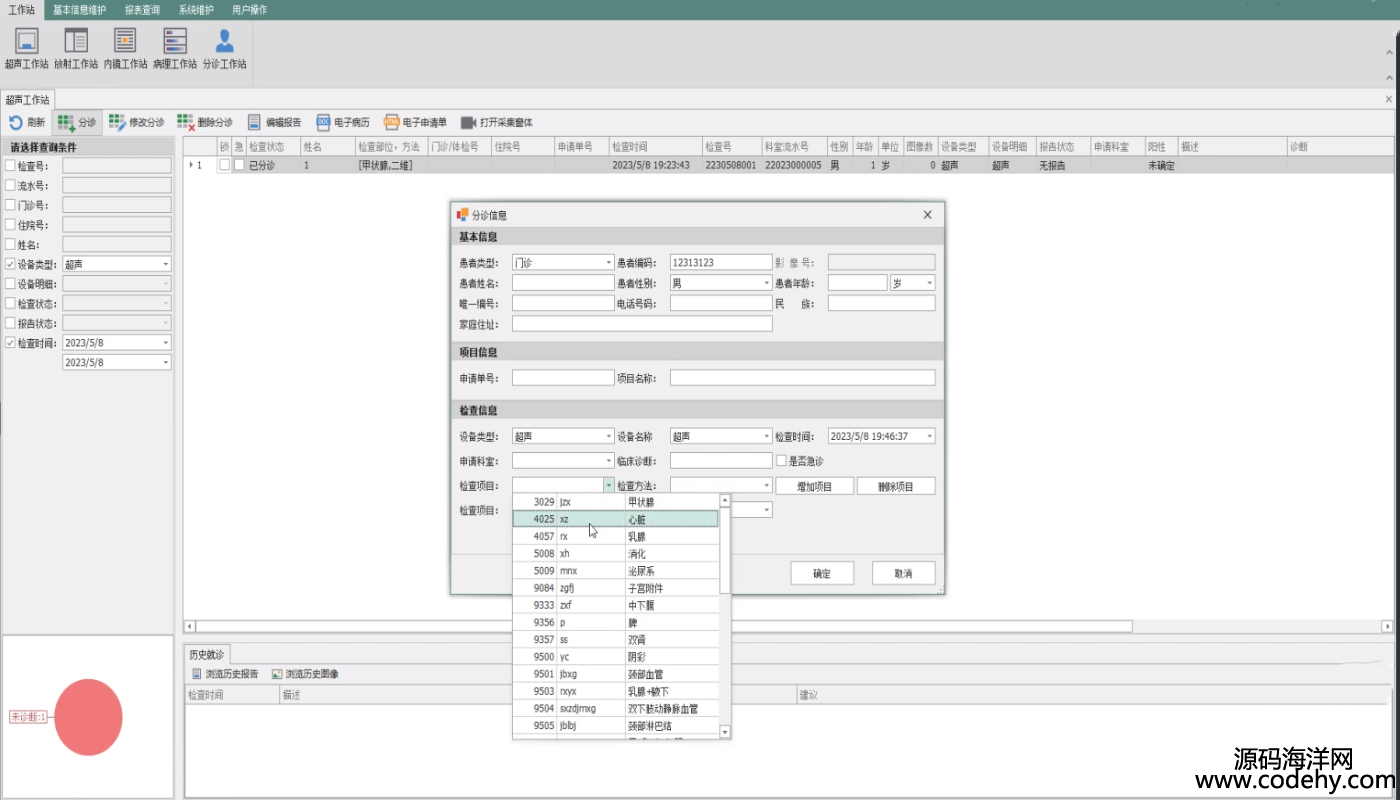Viewport: 1400px width, 800px height.
Task: Click the 刷新 refresh toolbar icon
Action: (x=16, y=123)
